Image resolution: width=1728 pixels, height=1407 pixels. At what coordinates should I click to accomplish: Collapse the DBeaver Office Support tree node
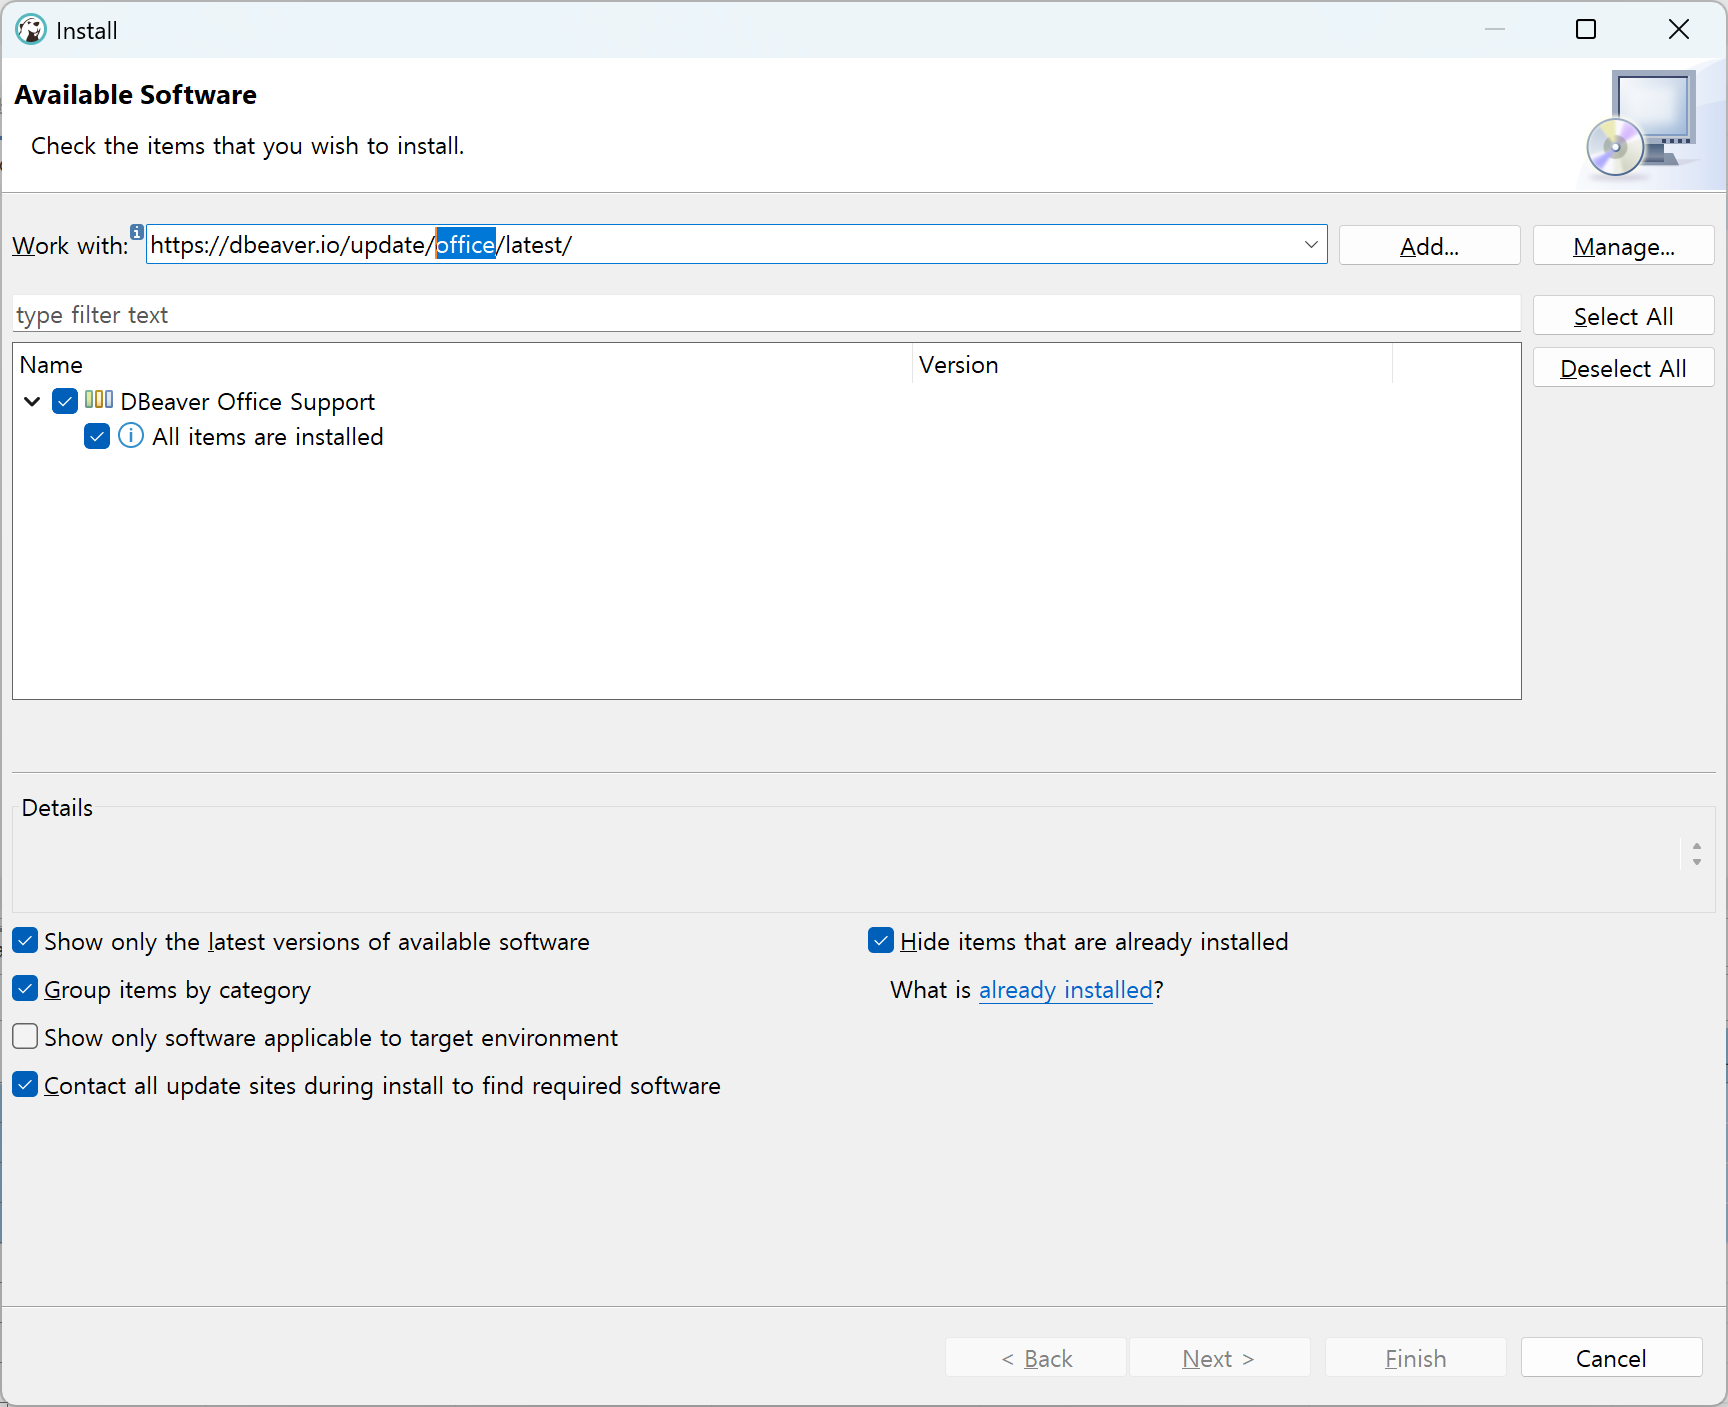(32, 401)
